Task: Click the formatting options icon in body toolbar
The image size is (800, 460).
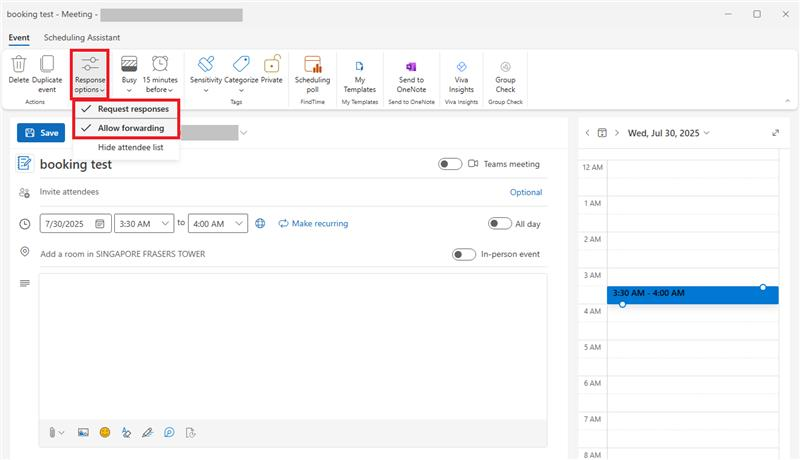Action: pyautogui.click(x=126, y=432)
